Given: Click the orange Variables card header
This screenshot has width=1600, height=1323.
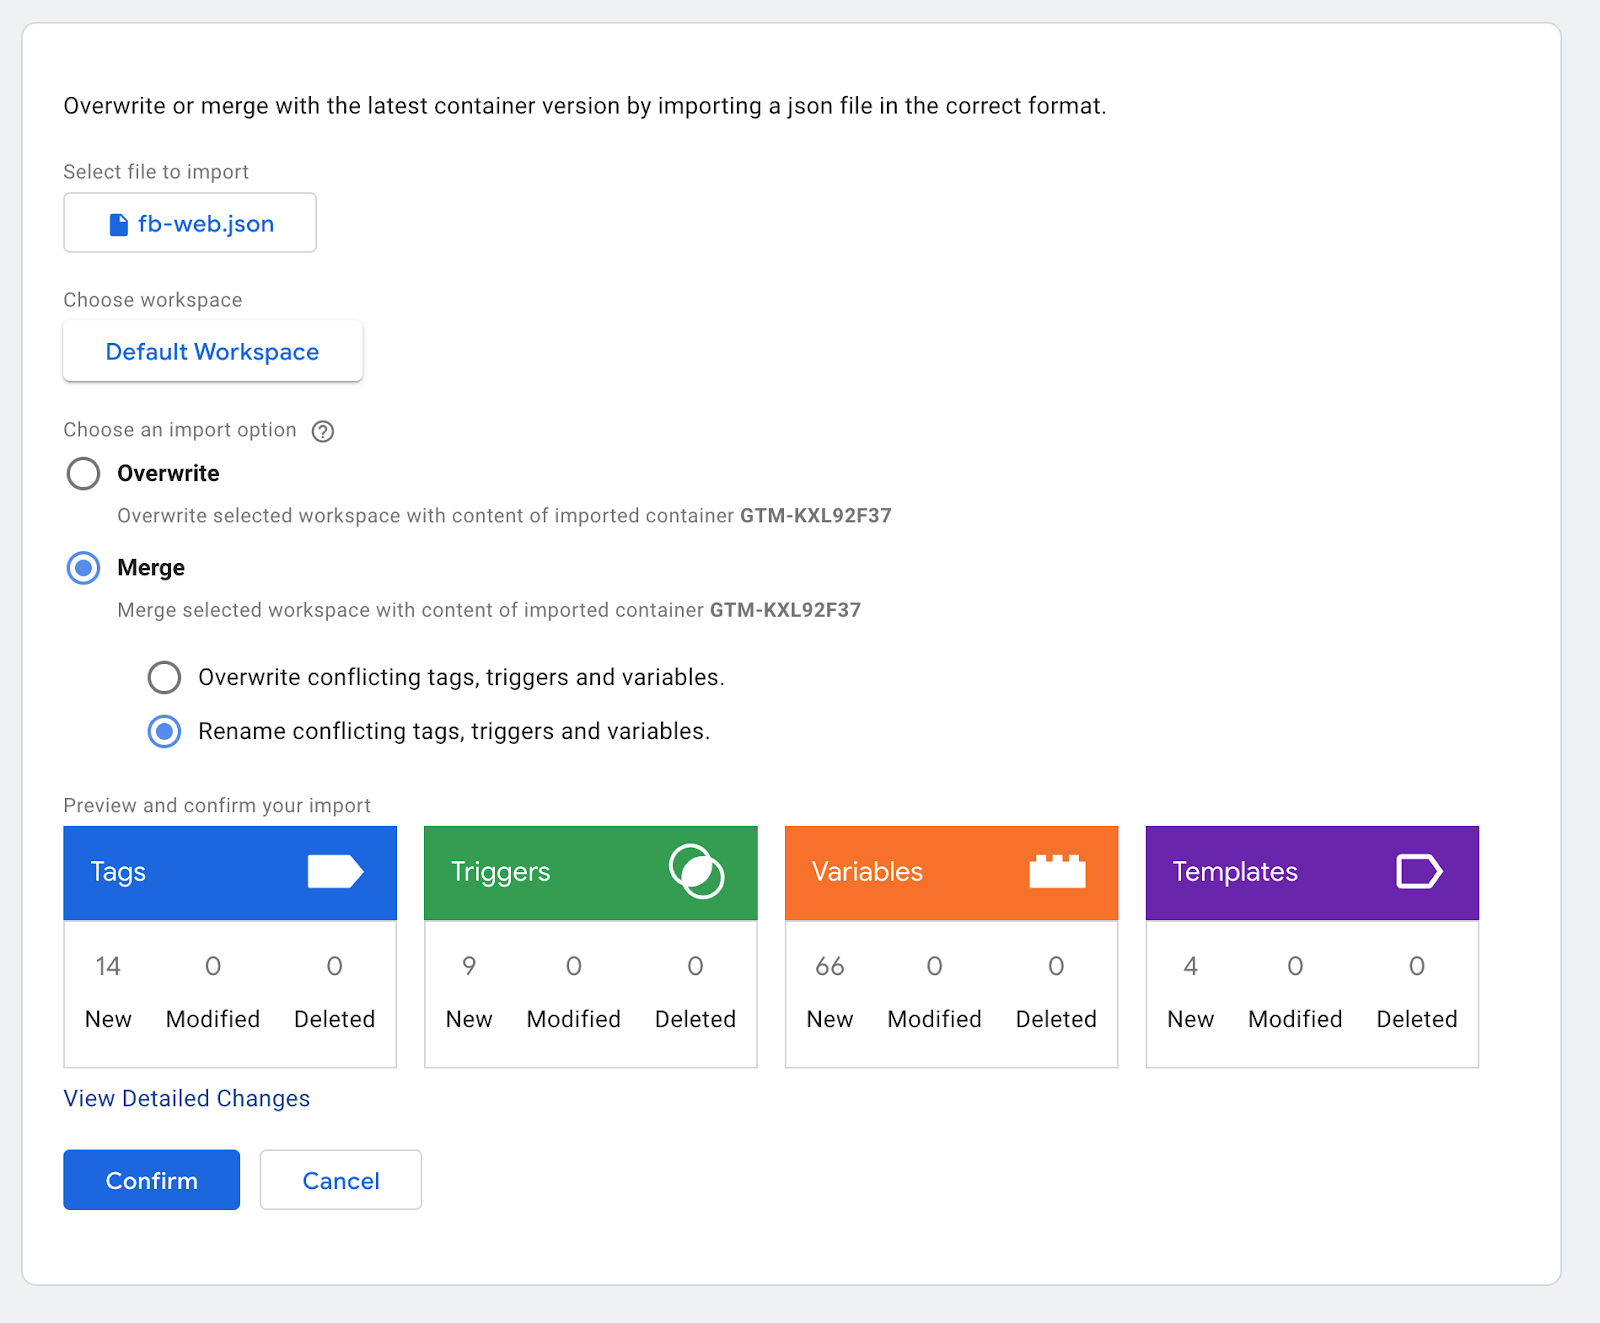Looking at the screenshot, I should click(x=920, y=872).
